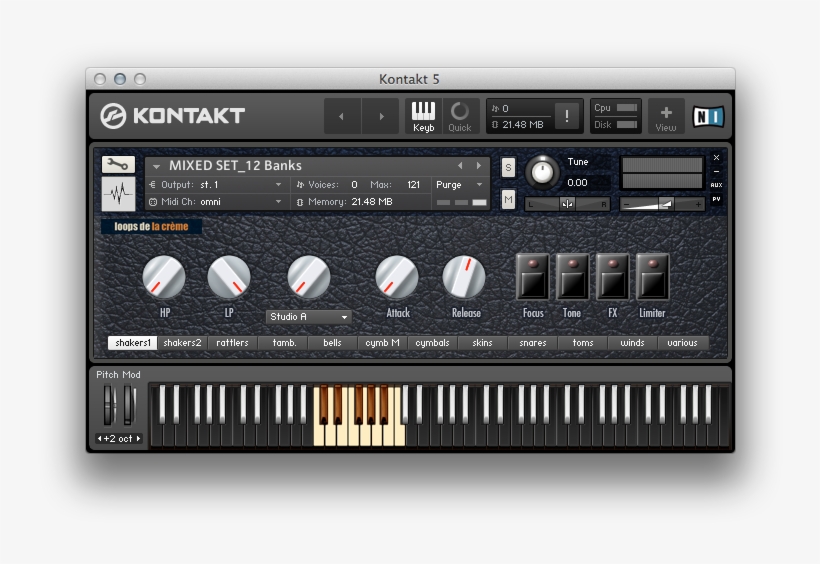Switch to the snares bank tab
The height and width of the screenshot is (564, 820).
click(x=533, y=343)
